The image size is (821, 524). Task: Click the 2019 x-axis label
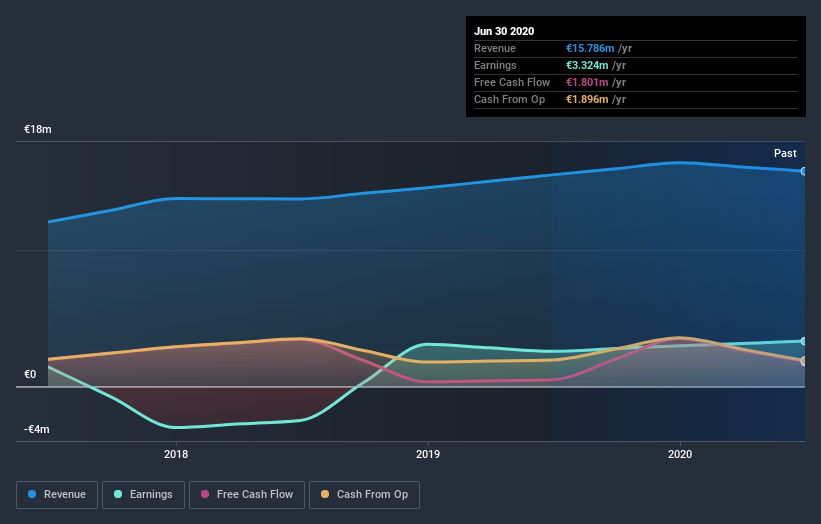pos(428,454)
